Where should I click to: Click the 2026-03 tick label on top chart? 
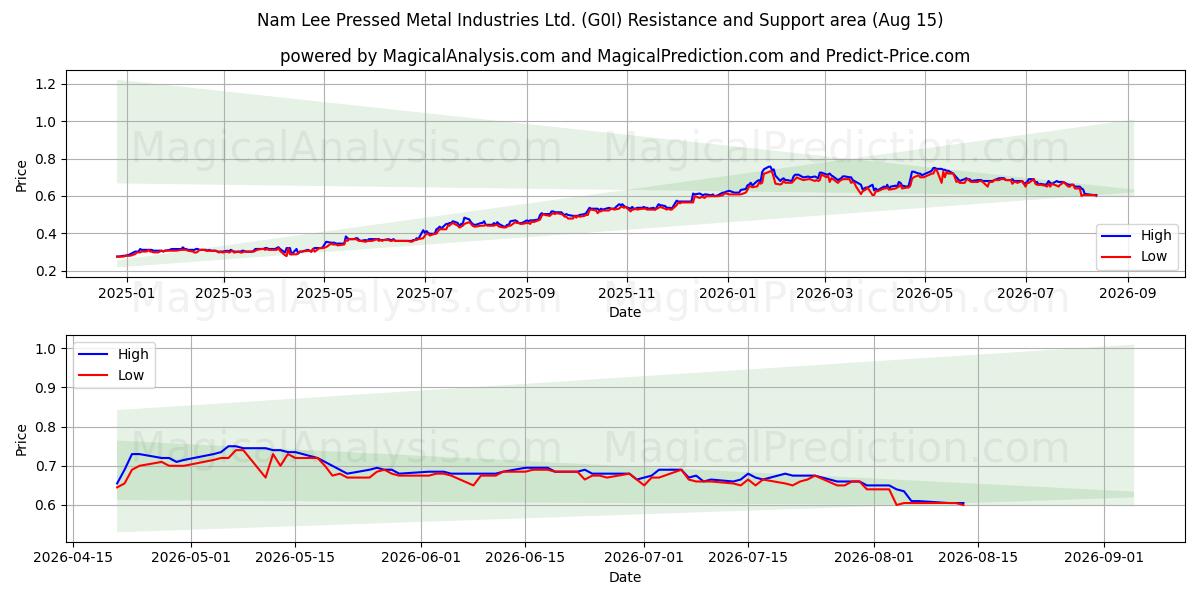pyautogui.click(x=825, y=294)
